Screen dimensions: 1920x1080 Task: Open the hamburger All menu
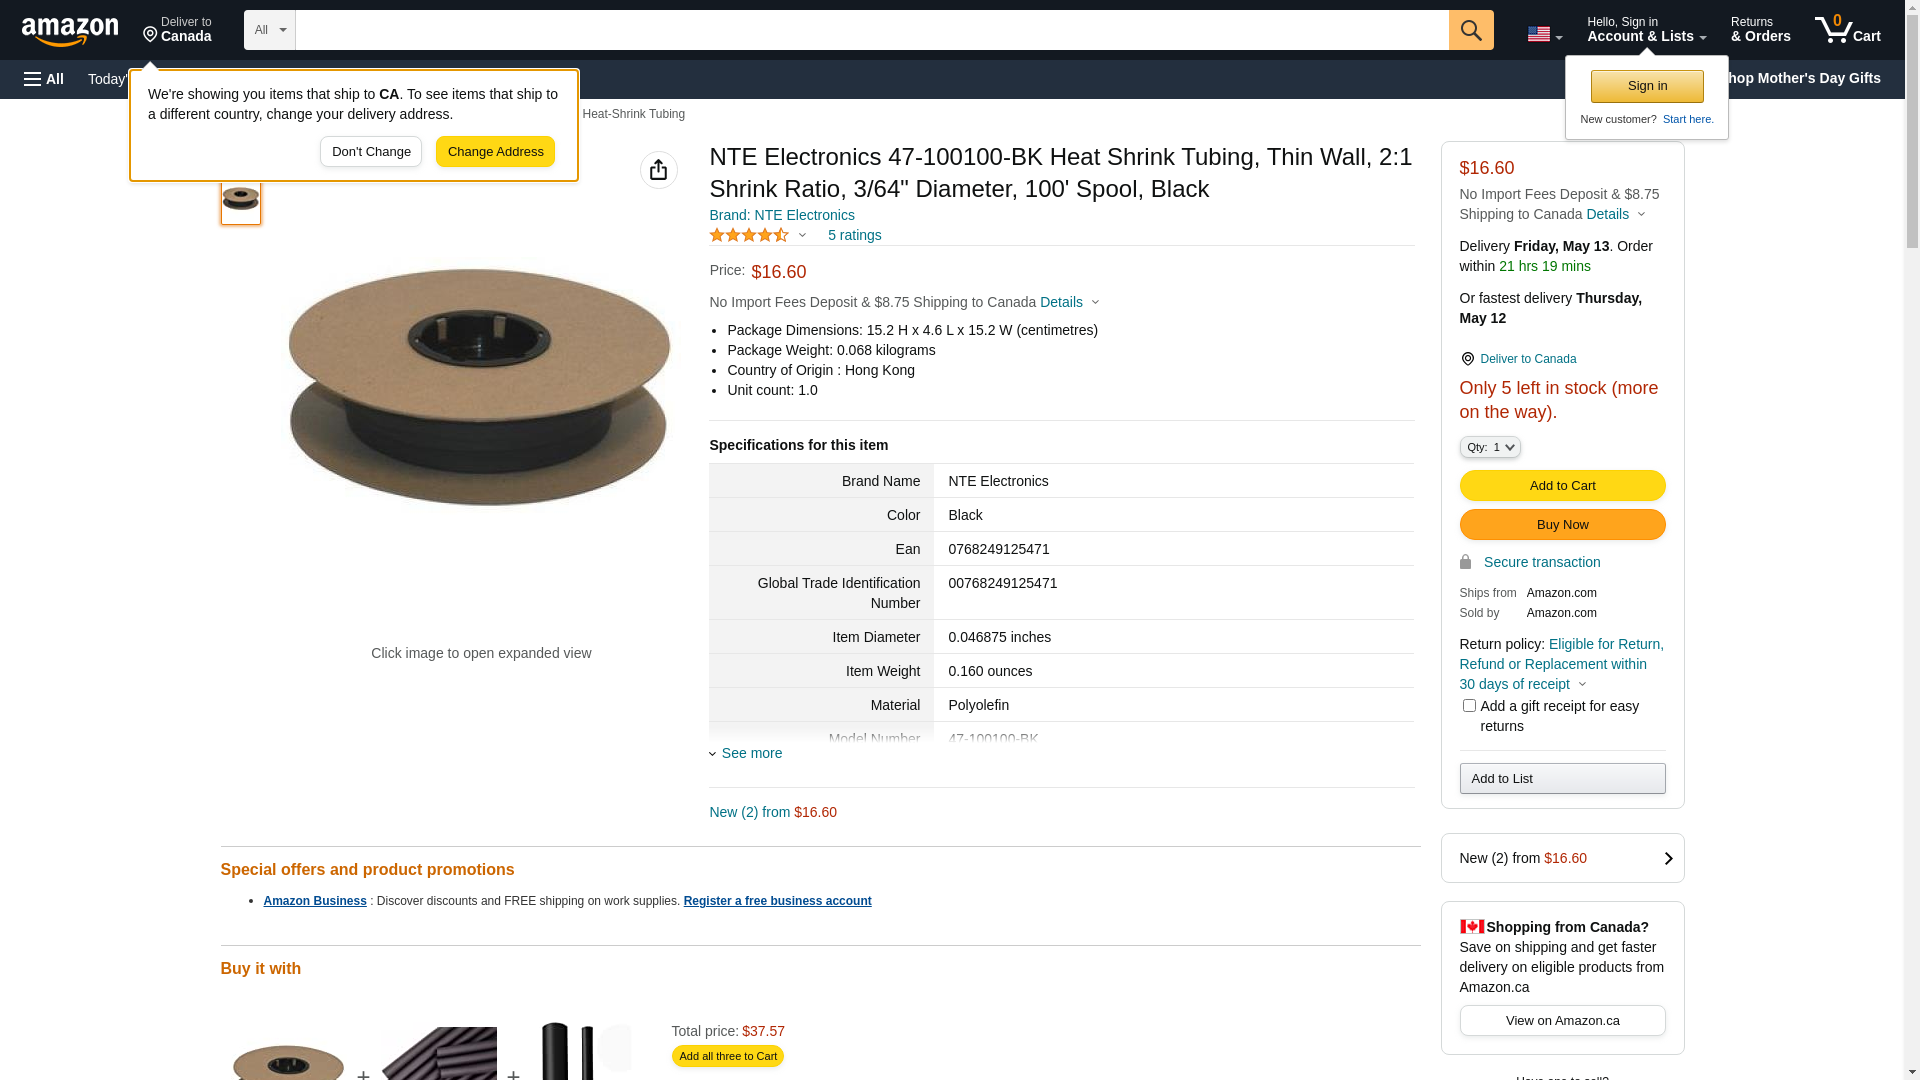tap(44, 79)
